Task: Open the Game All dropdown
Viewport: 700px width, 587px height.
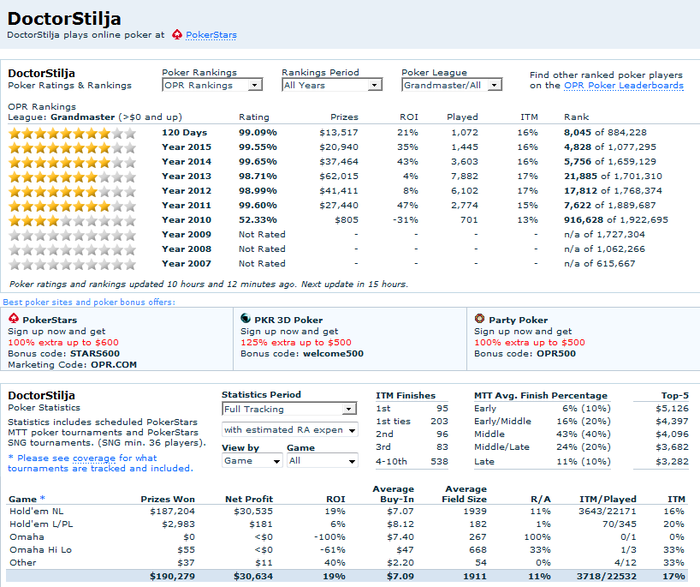Action: click(322, 461)
